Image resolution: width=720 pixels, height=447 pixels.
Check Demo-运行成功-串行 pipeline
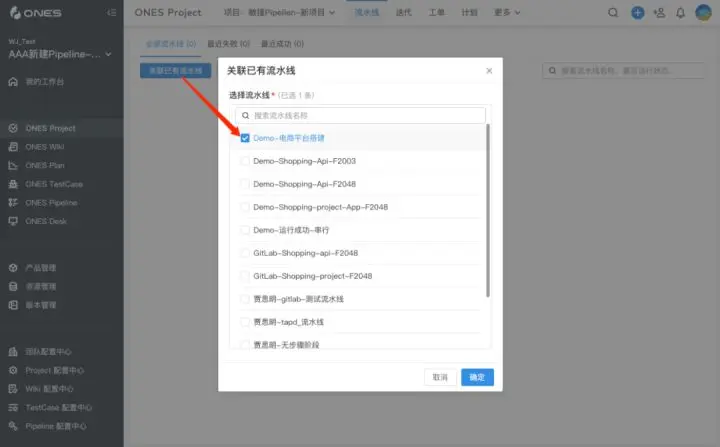pyautogui.click(x=245, y=230)
